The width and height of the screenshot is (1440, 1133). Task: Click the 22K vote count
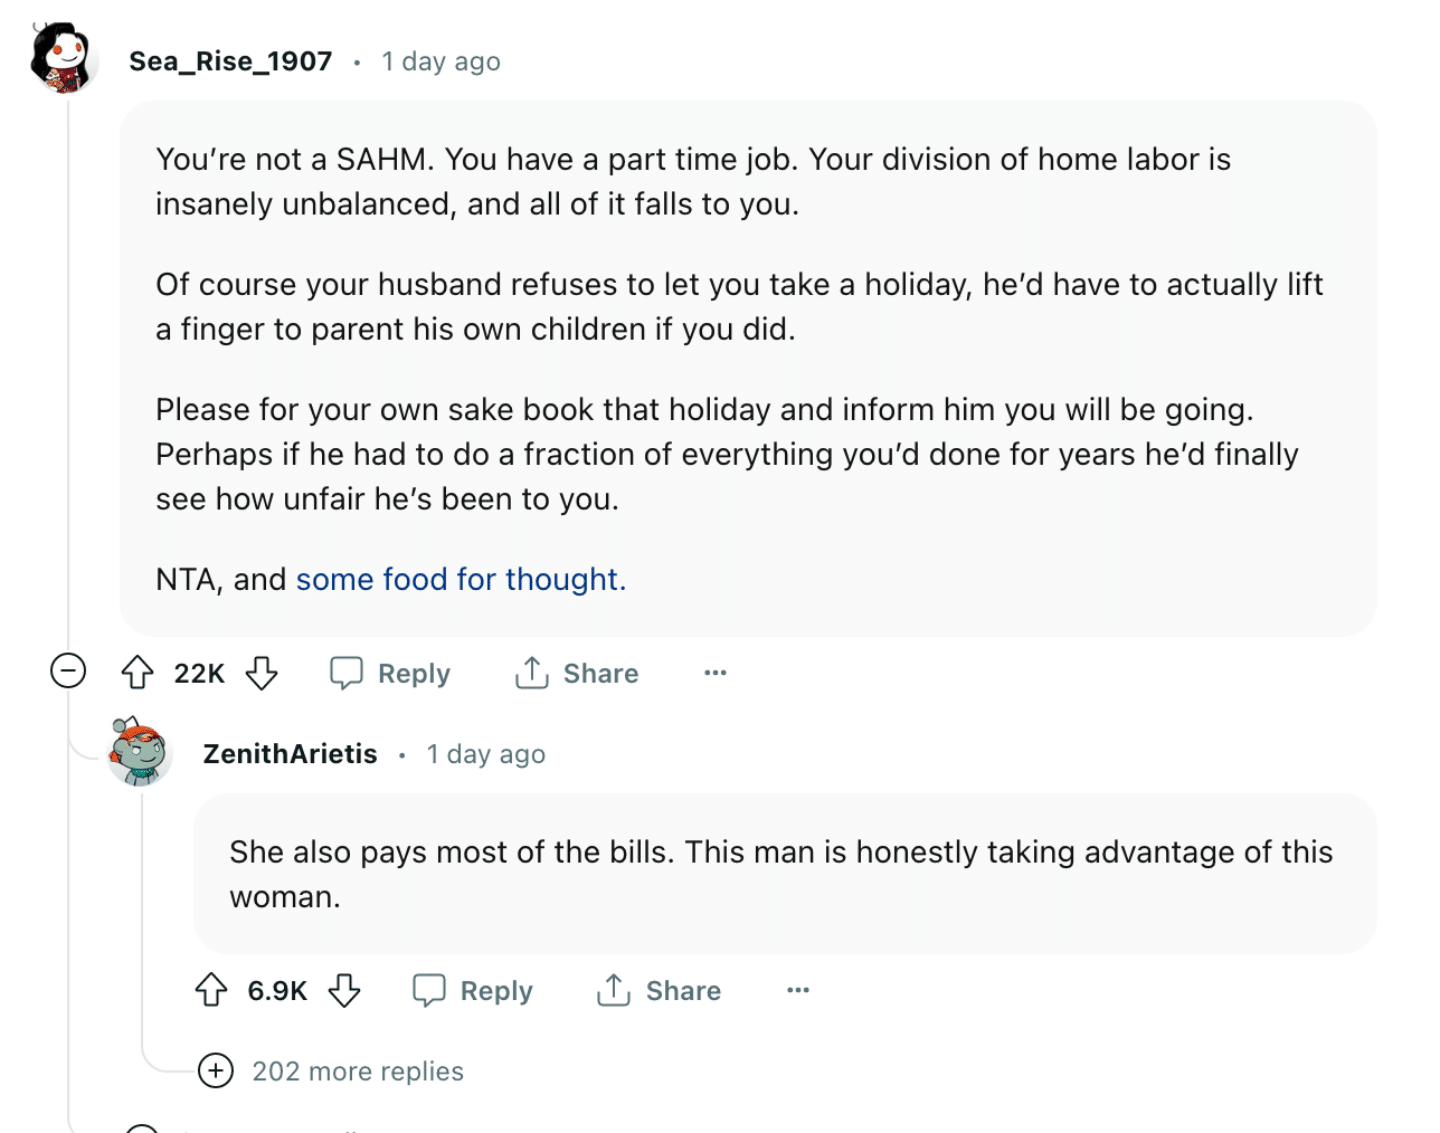199,674
